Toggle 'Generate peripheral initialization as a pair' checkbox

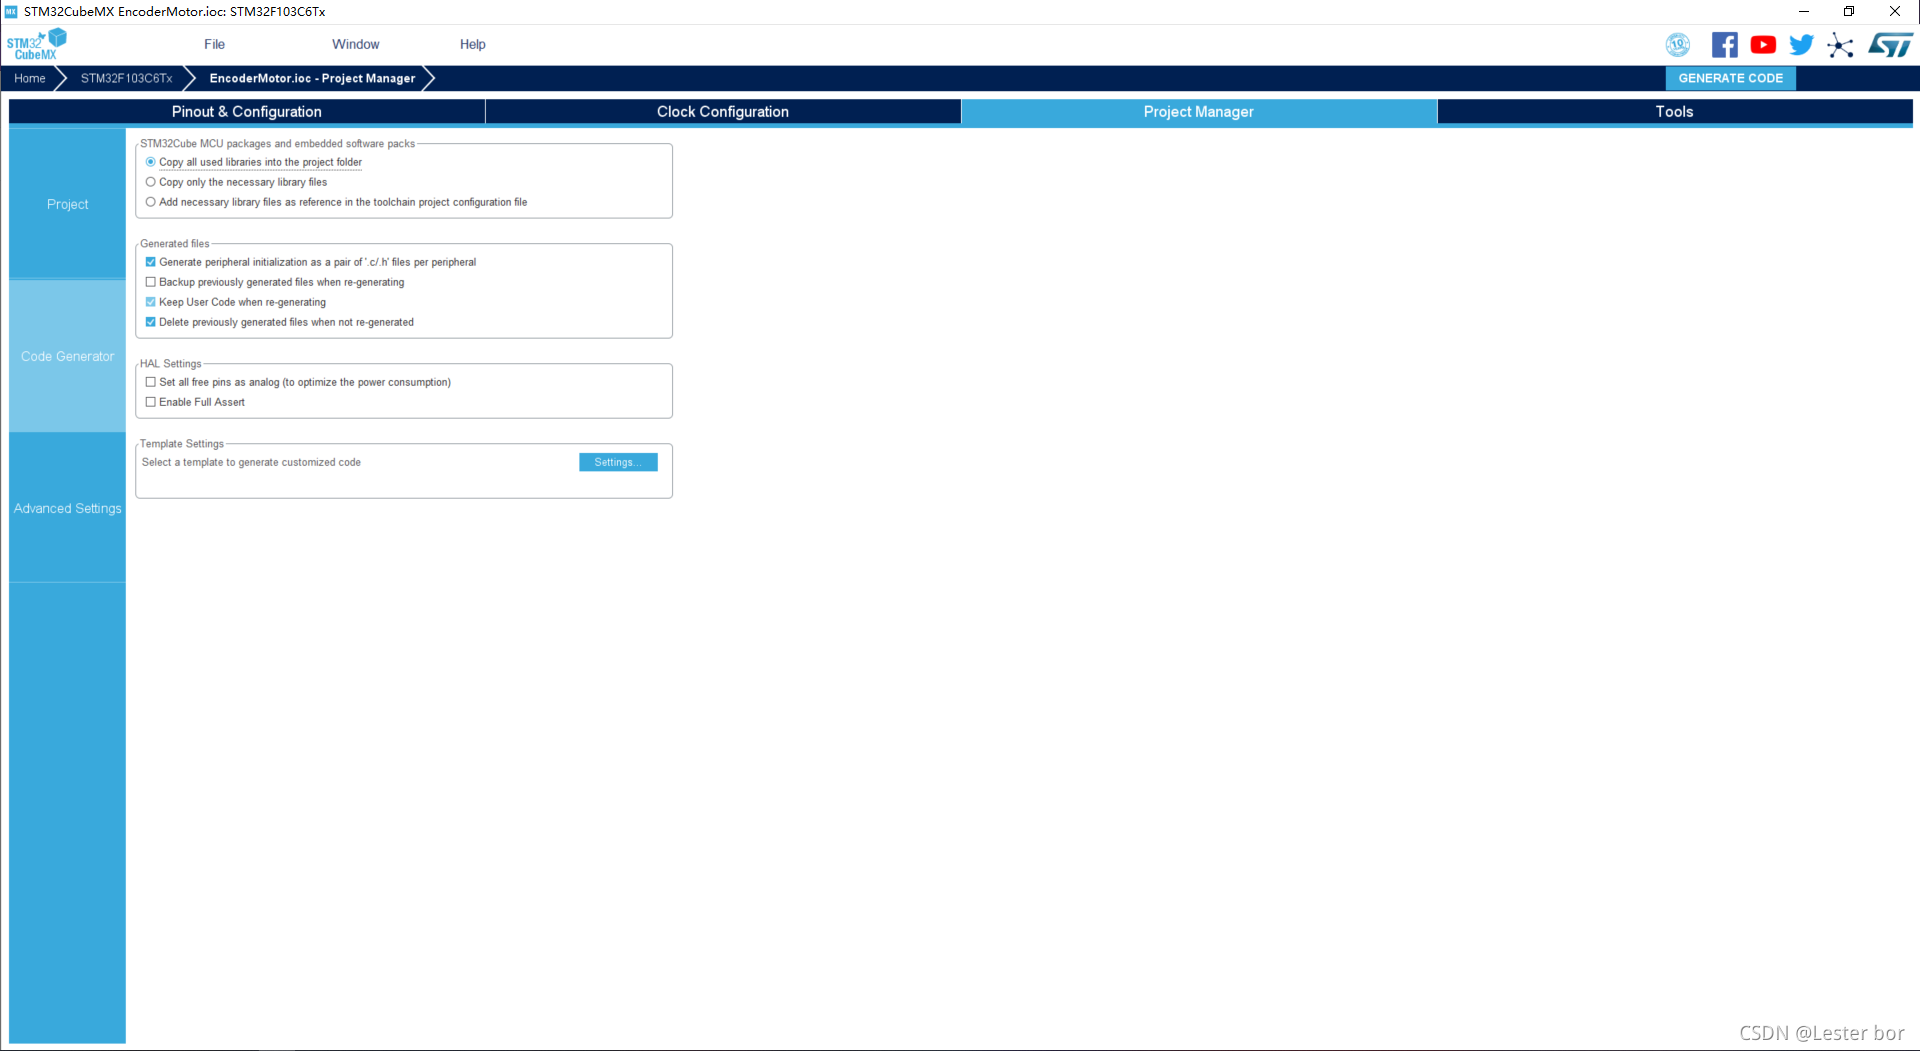click(151, 262)
